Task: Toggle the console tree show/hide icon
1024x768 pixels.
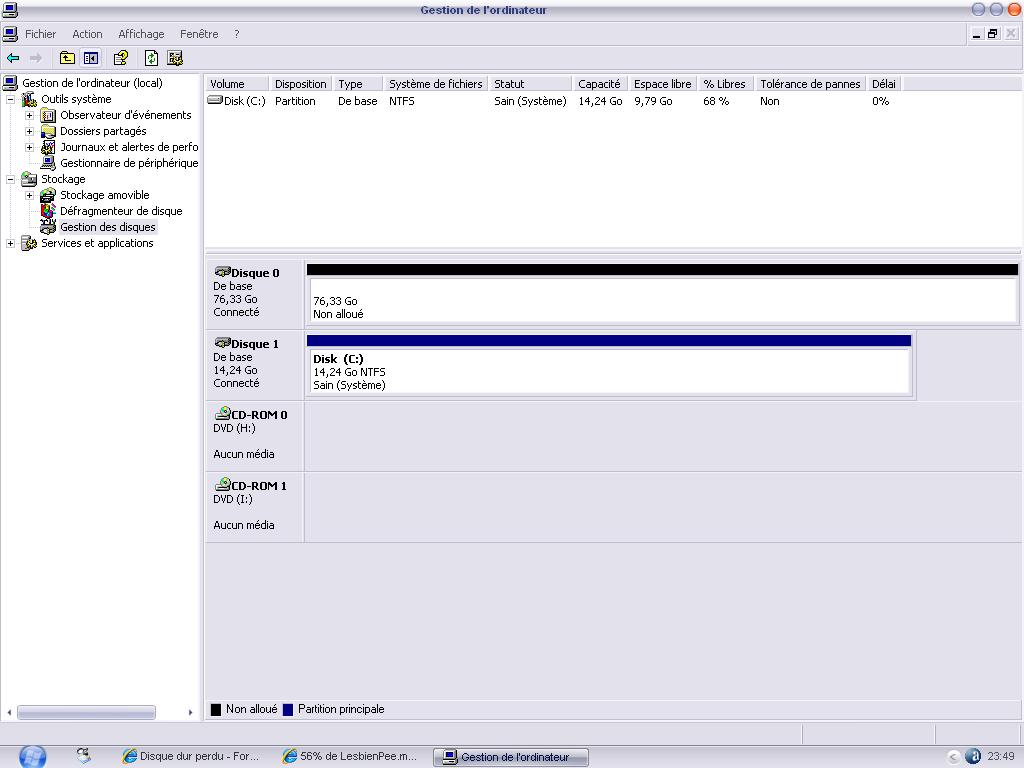Action: [91, 58]
